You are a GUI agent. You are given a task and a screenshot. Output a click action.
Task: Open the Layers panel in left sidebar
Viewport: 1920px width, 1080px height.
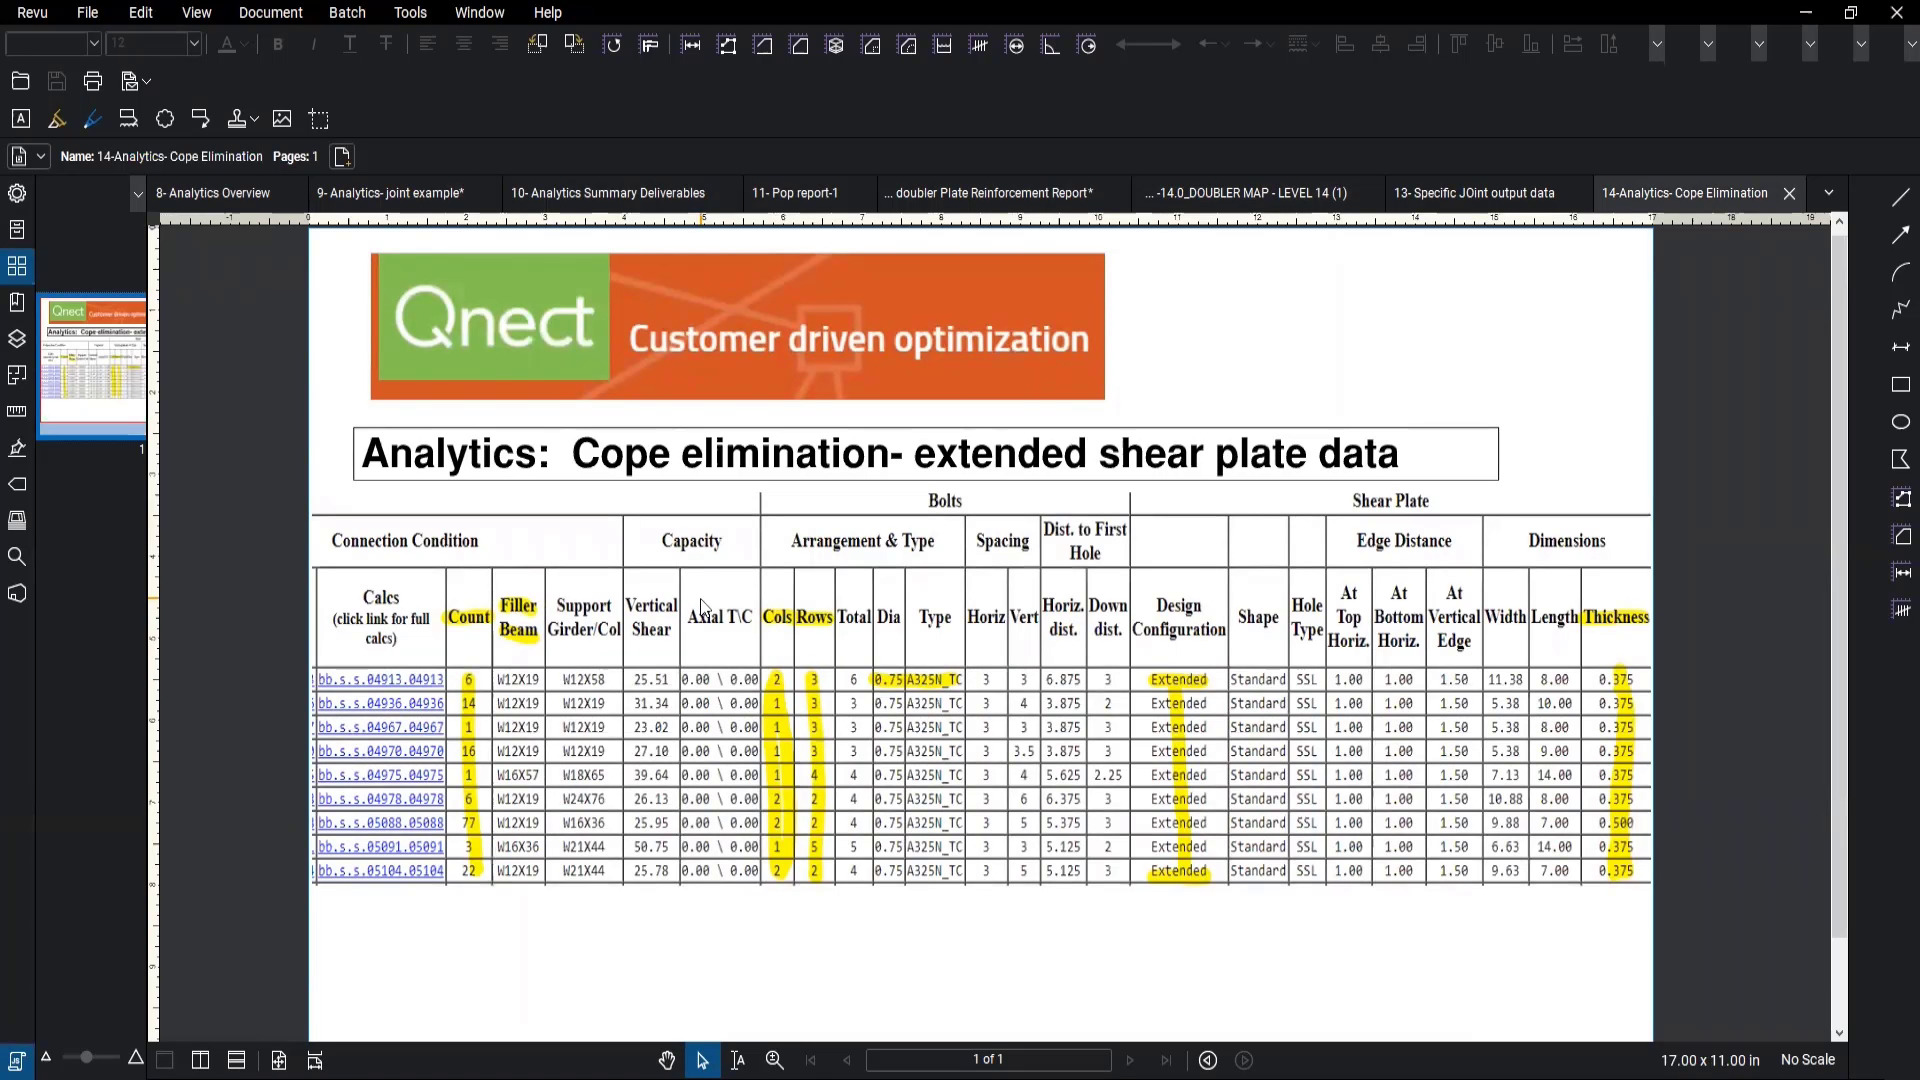pos(17,339)
